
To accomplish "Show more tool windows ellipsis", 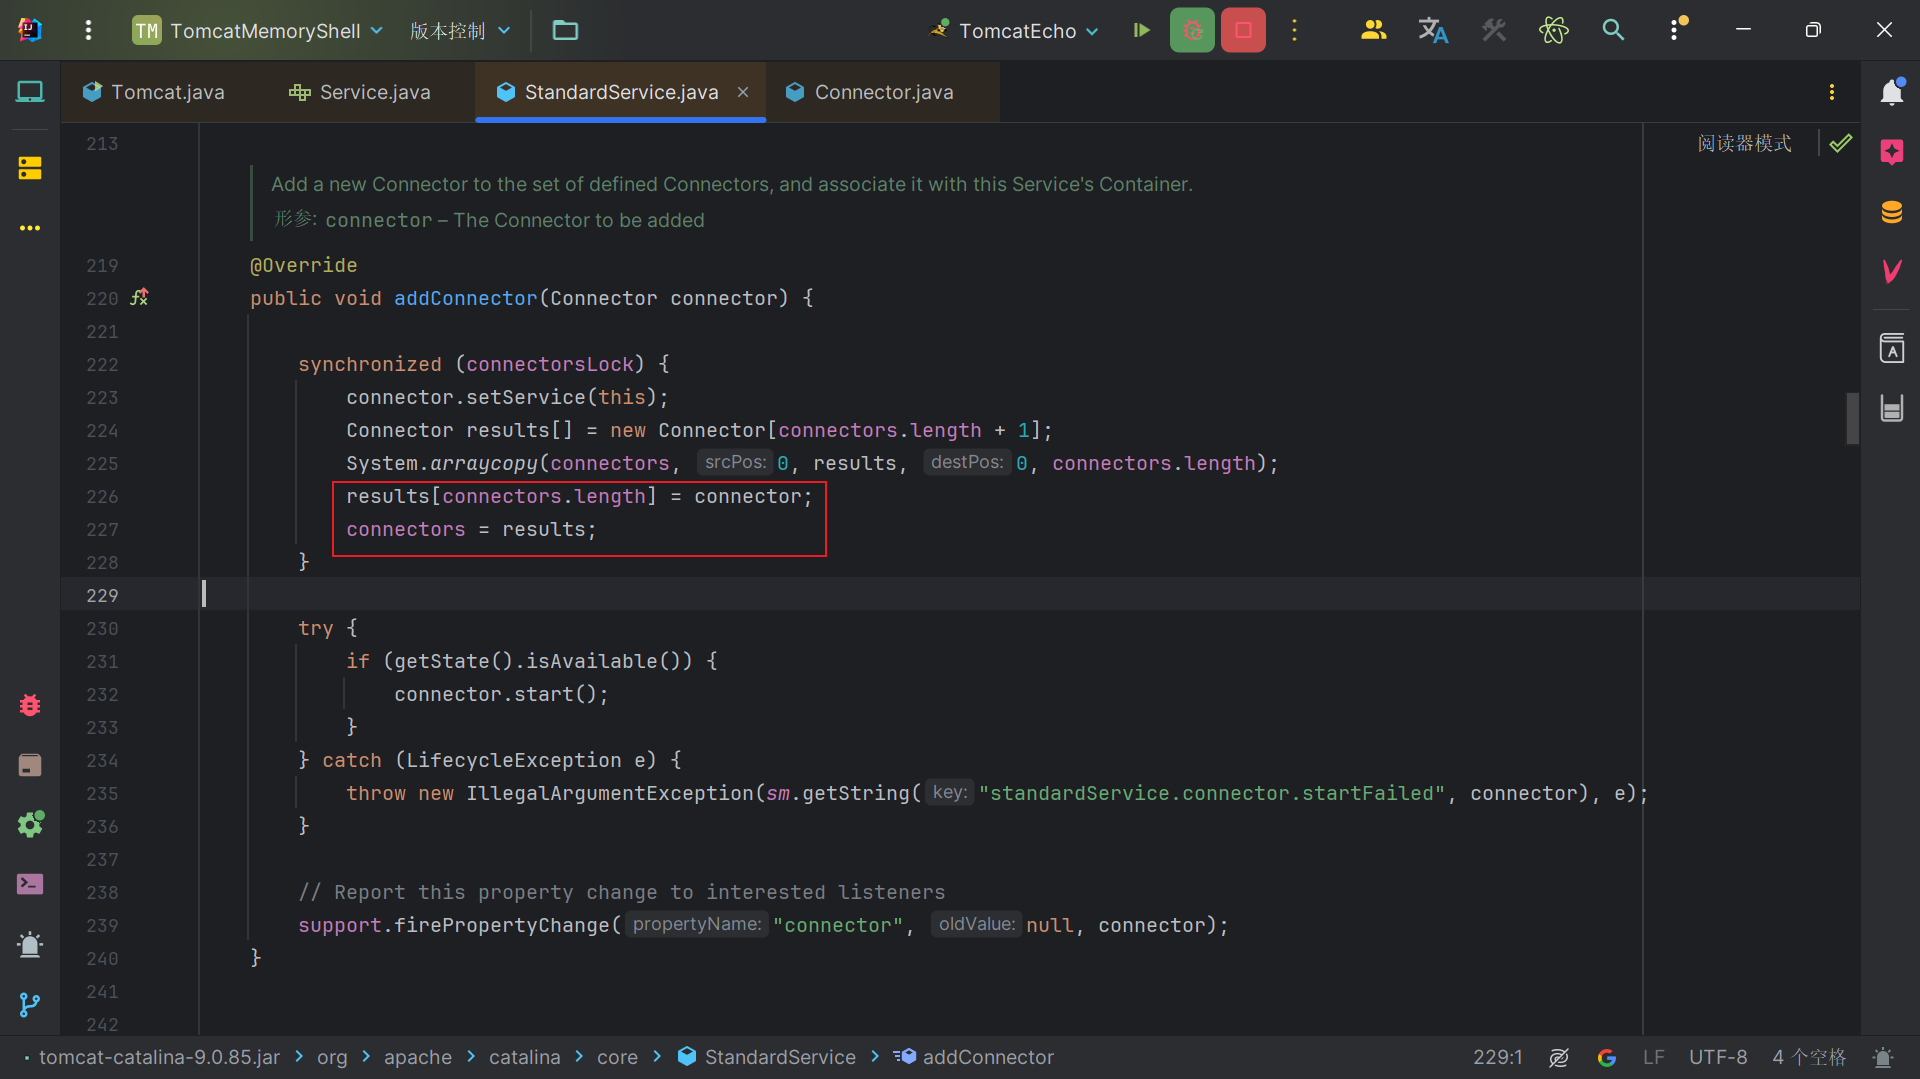I will coord(30,228).
